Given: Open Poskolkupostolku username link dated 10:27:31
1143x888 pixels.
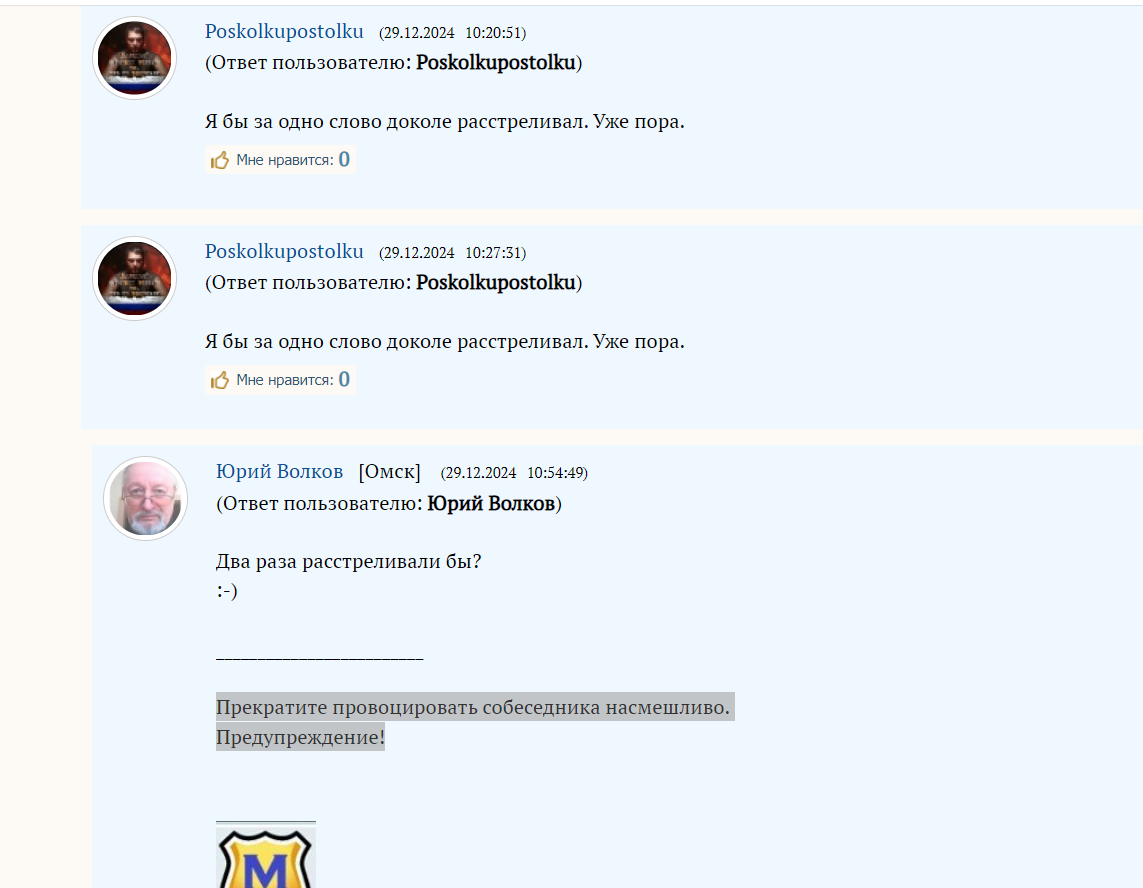Looking at the screenshot, I should tap(284, 252).
